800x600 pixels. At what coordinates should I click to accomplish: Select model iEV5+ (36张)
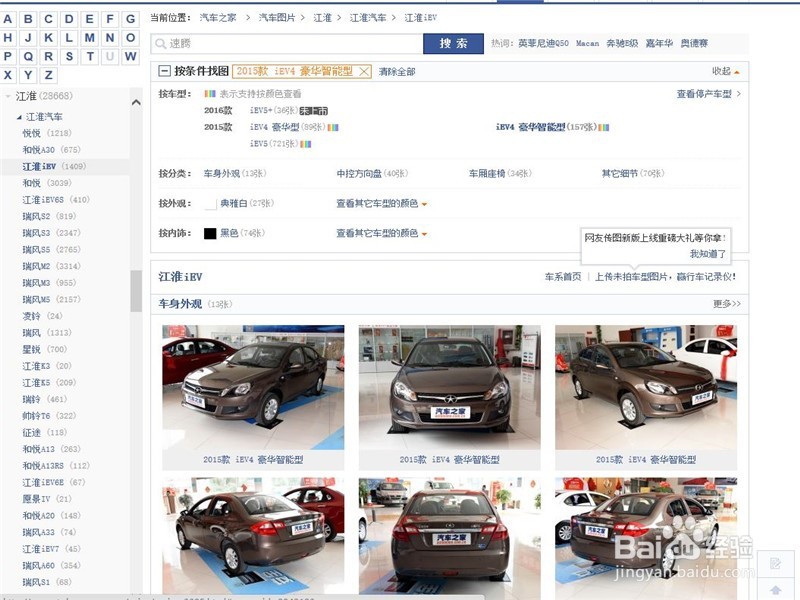coord(274,111)
